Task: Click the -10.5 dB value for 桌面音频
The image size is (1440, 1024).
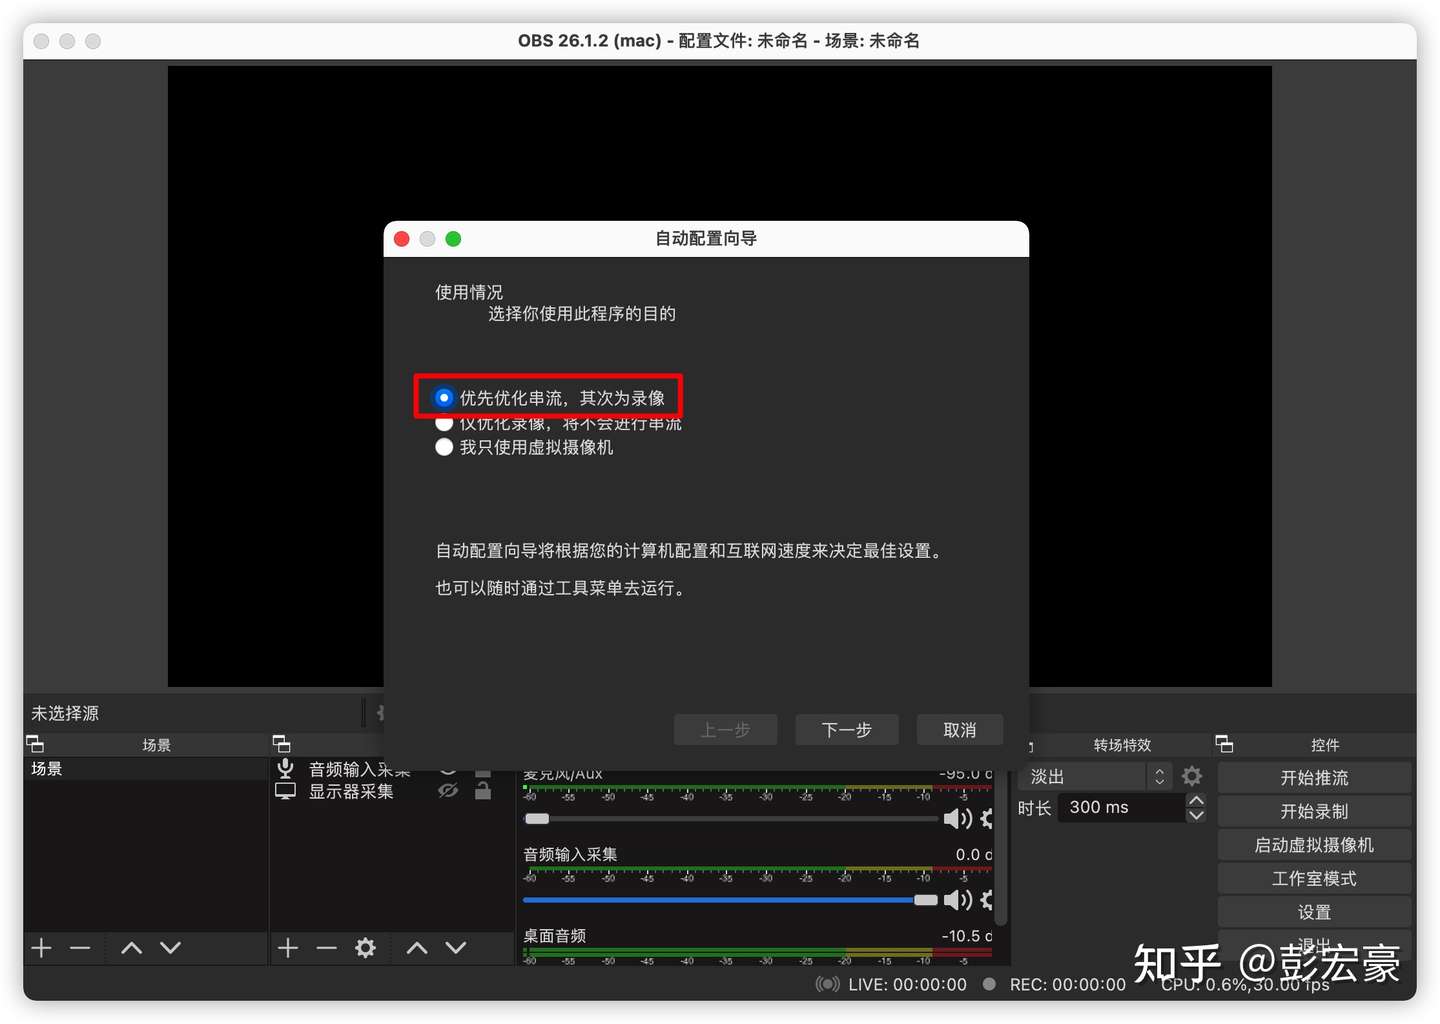Action: 966,936
